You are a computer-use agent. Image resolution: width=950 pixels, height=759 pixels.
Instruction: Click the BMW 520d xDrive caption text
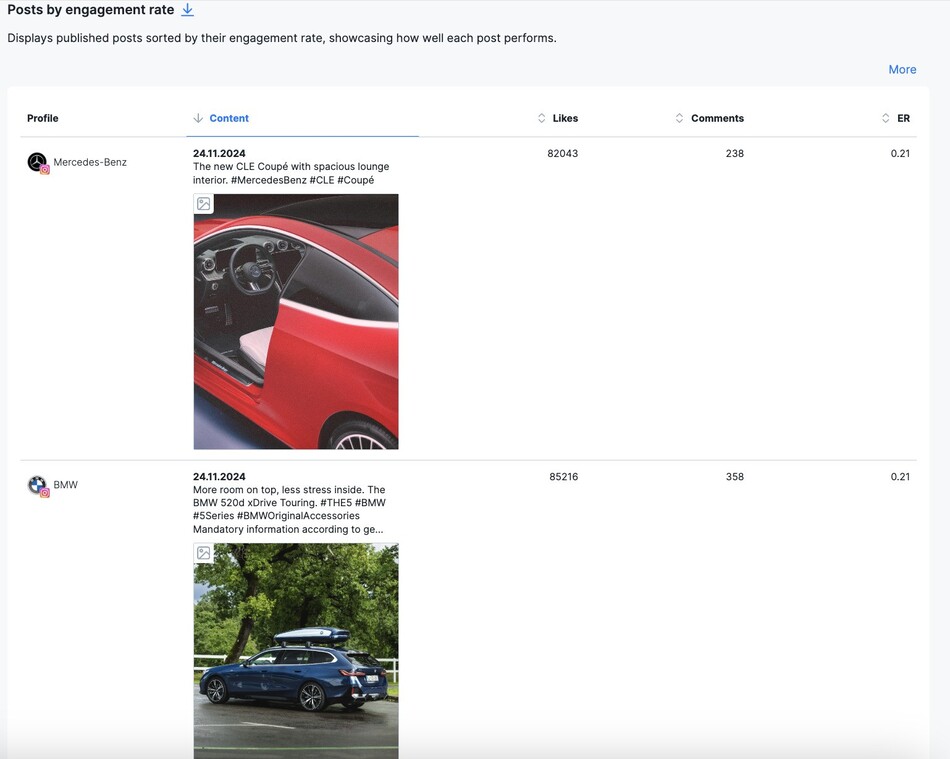pos(290,509)
